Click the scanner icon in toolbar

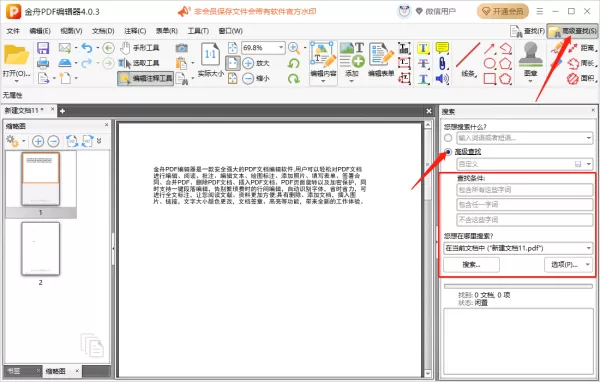pyautogui.click(x=65, y=63)
